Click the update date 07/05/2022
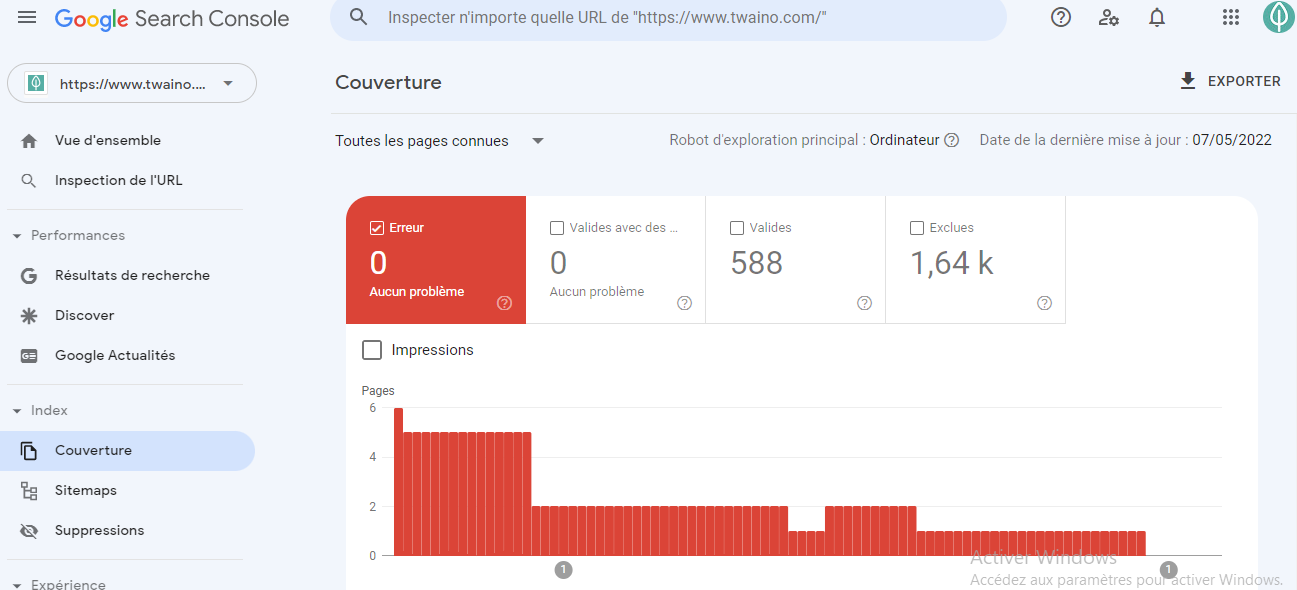Viewport: 1297px width, 590px height. pyautogui.click(x=1232, y=140)
